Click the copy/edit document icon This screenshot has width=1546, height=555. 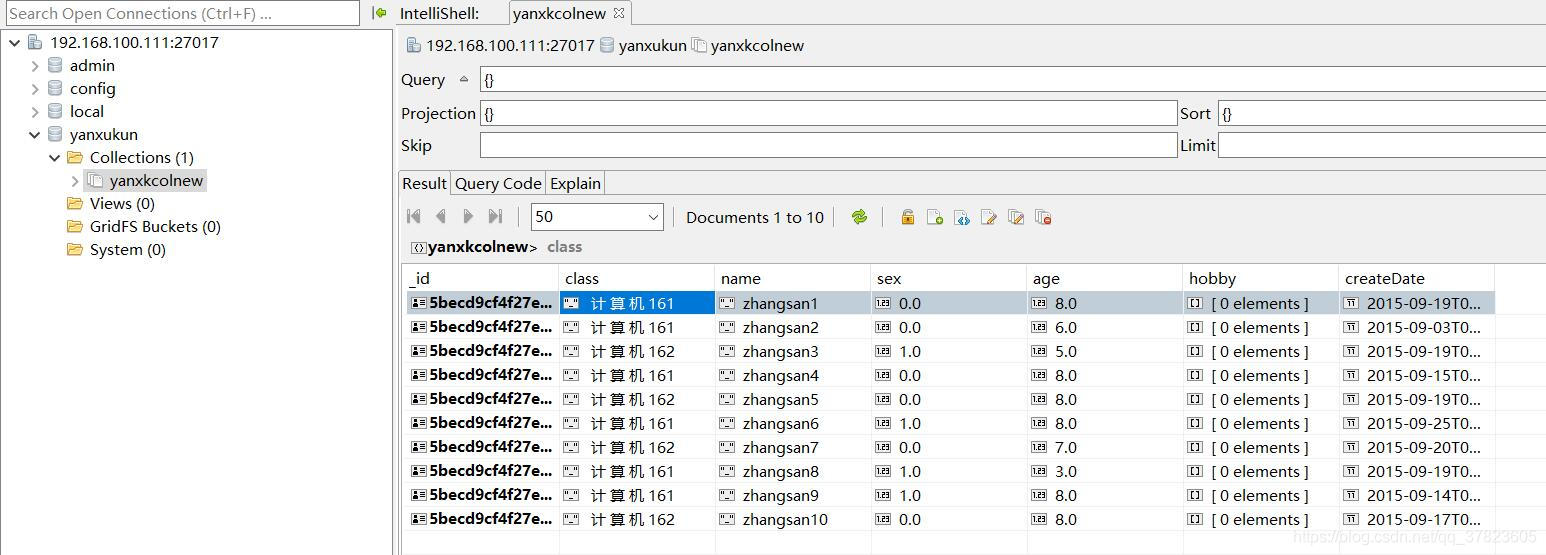(x=1016, y=217)
